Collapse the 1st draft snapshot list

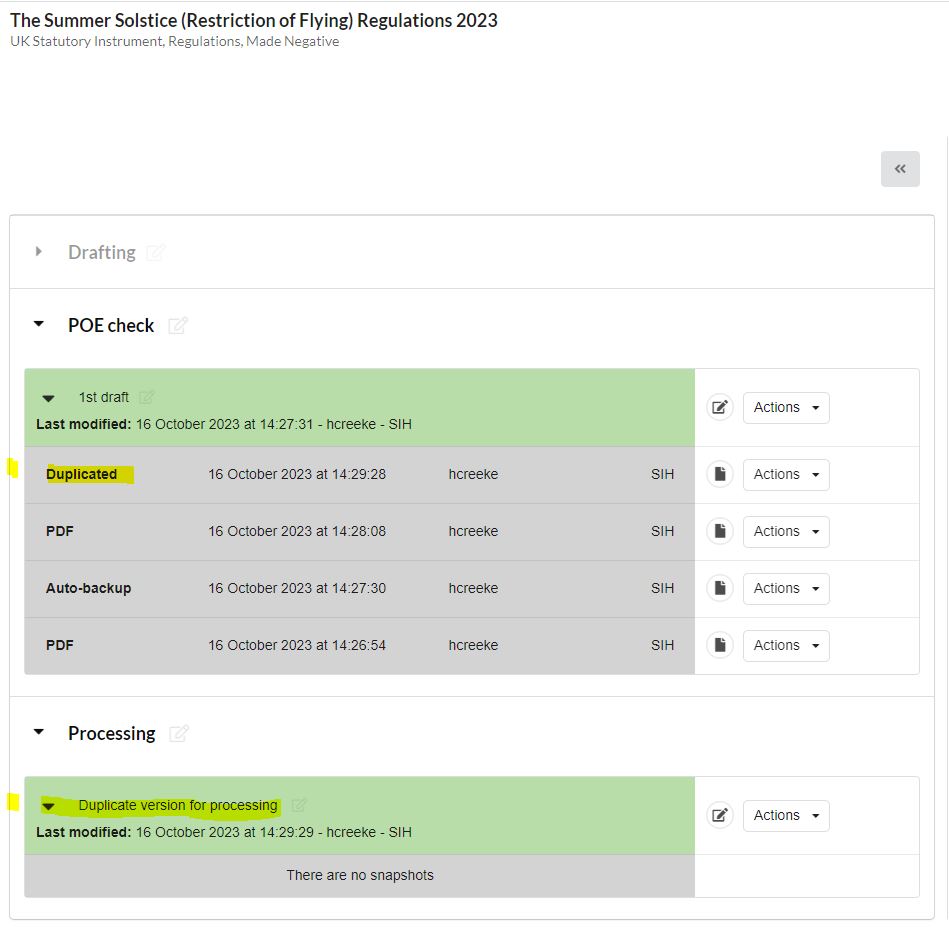click(48, 398)
